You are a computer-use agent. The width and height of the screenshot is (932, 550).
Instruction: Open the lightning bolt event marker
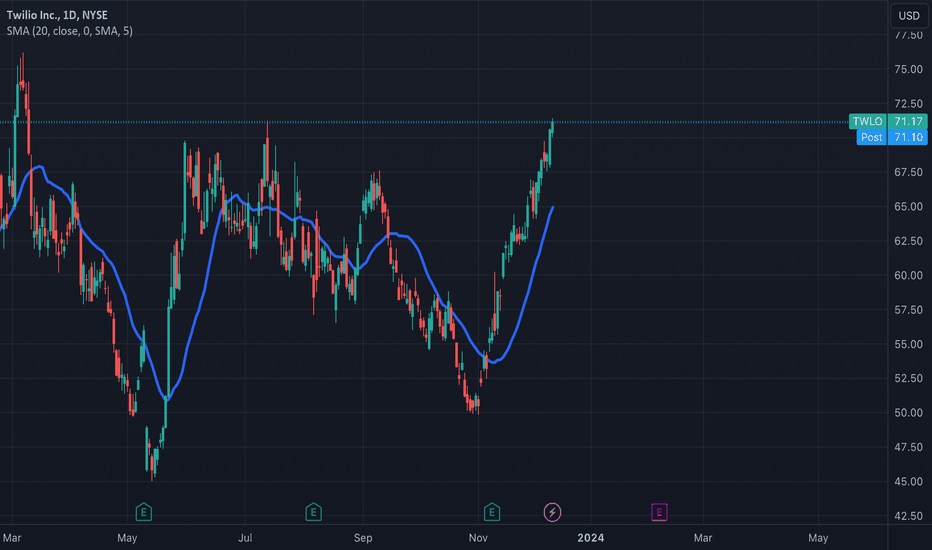pyautogui.click(x=552, y=512)
